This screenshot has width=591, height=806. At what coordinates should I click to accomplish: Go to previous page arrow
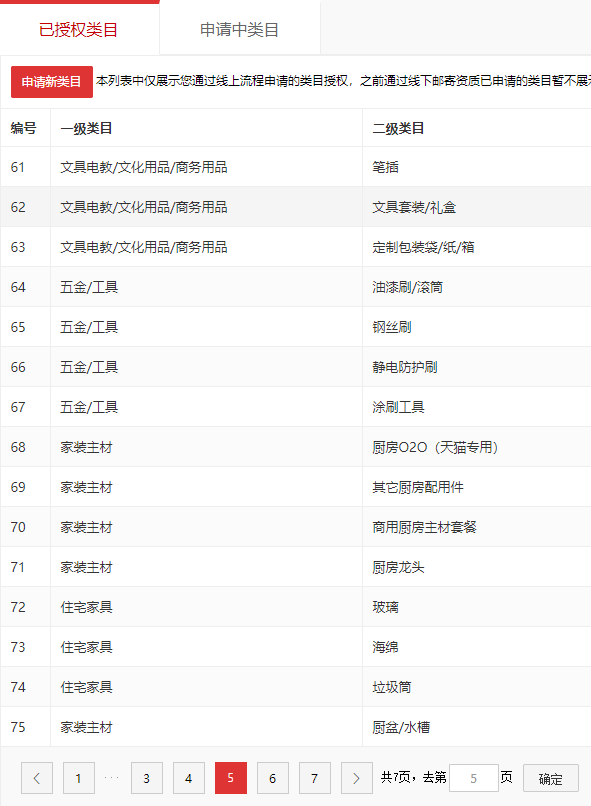pos(36,778)
